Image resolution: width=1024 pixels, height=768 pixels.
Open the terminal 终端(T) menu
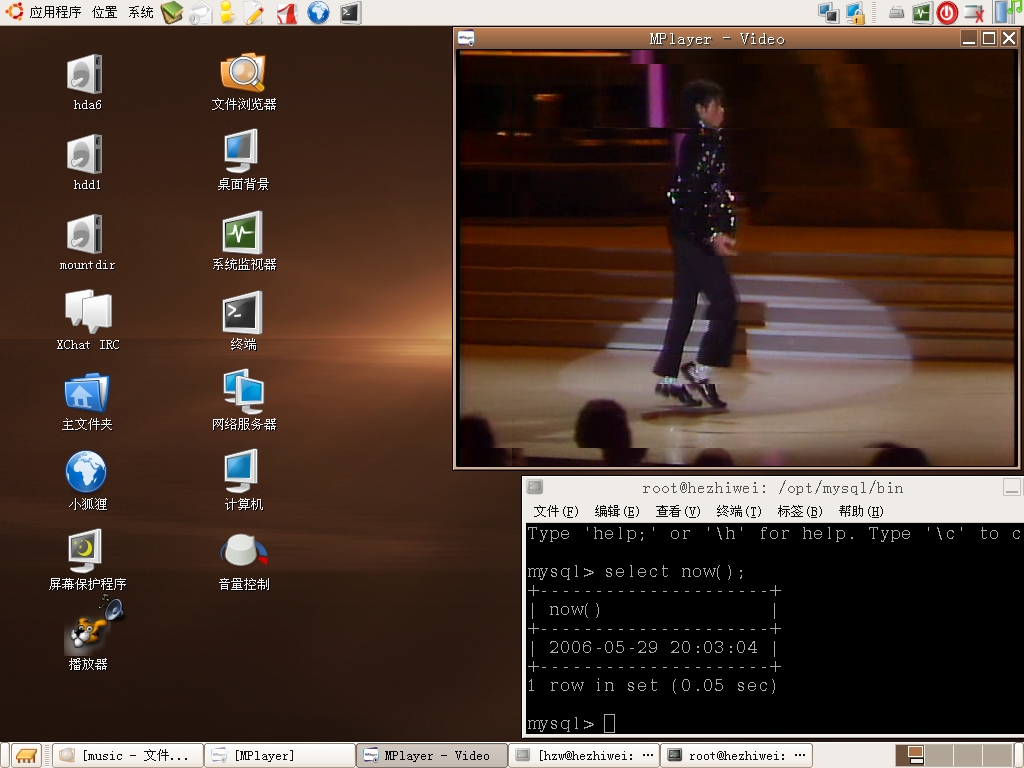(739, 511)
